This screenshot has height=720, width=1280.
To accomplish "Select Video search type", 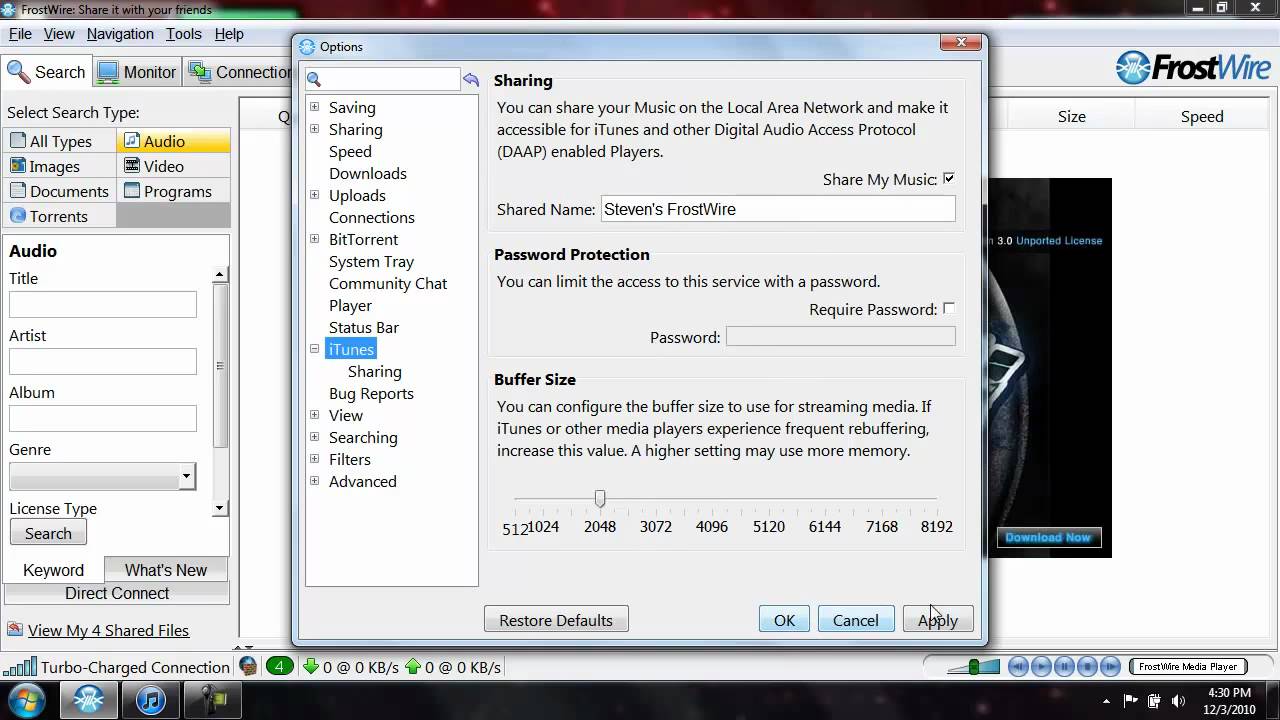I will tap(174, 166).
